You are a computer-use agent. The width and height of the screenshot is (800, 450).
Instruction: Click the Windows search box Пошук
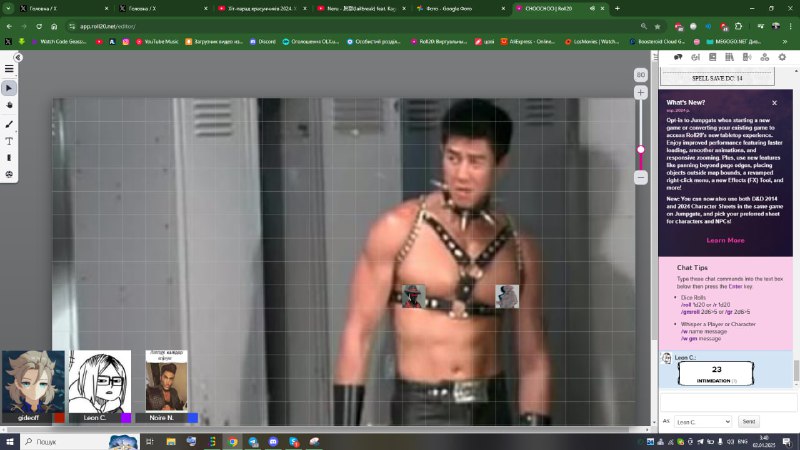point(80,441)
